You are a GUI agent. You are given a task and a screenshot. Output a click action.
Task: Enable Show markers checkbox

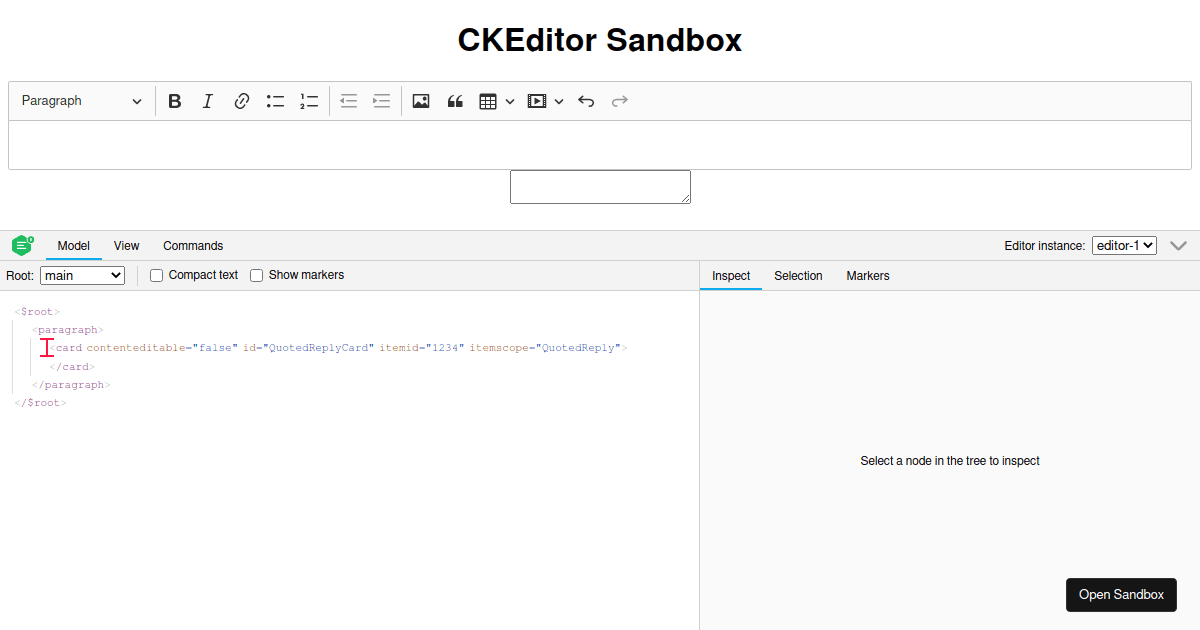(257, 275)
